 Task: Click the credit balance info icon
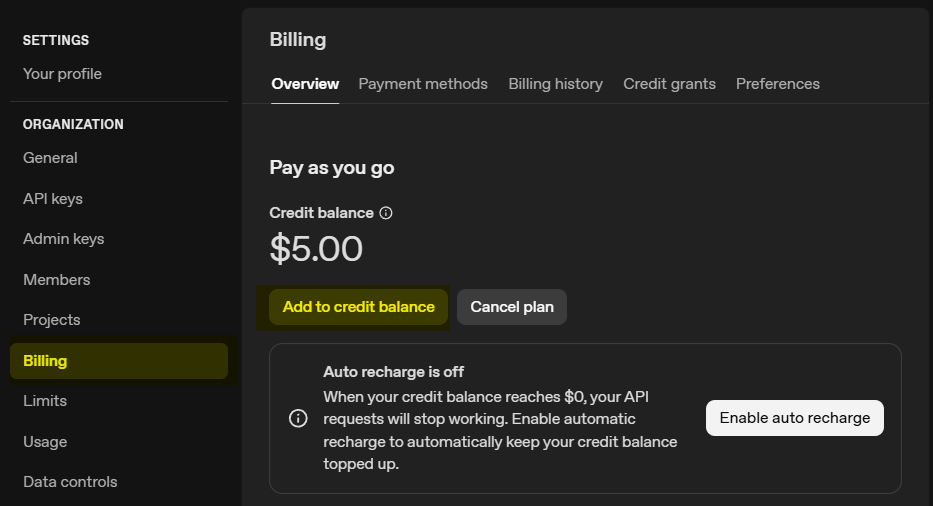(386, 213)
